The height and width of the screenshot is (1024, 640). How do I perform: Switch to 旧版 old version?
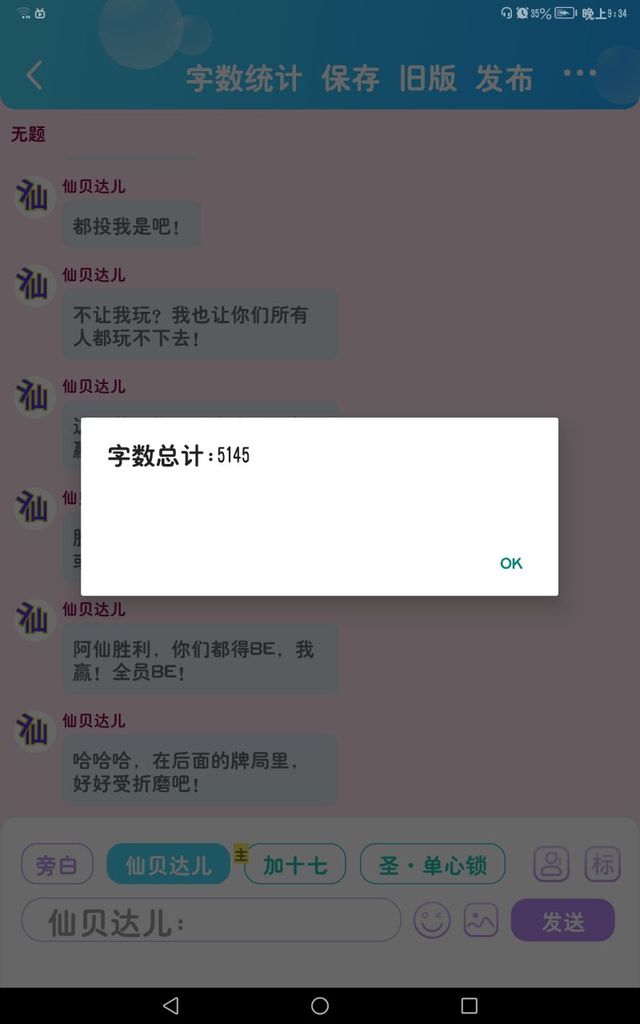(428, 79)
